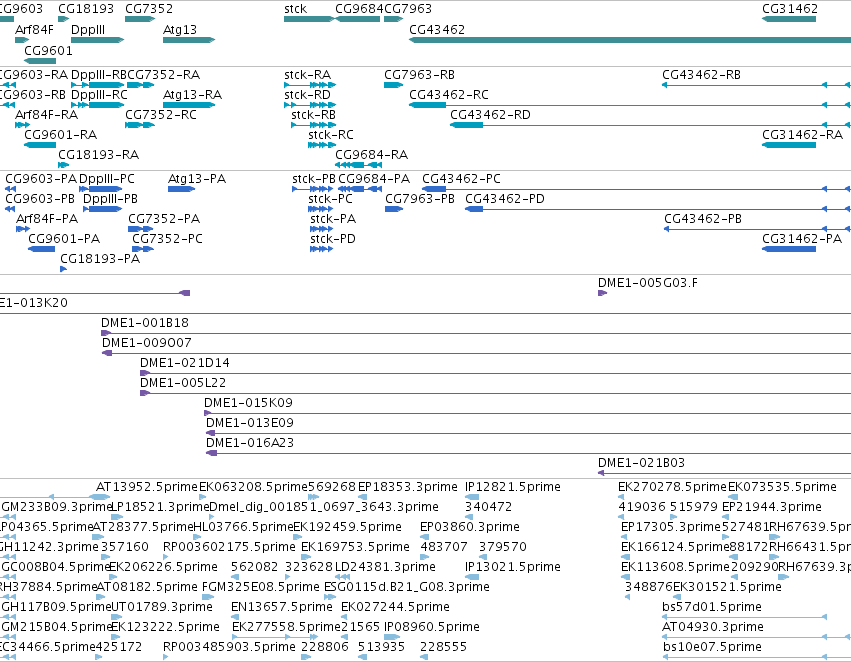Click the DME1-013E09 clone label
The image size is (851, 662).
pos(250,423)
